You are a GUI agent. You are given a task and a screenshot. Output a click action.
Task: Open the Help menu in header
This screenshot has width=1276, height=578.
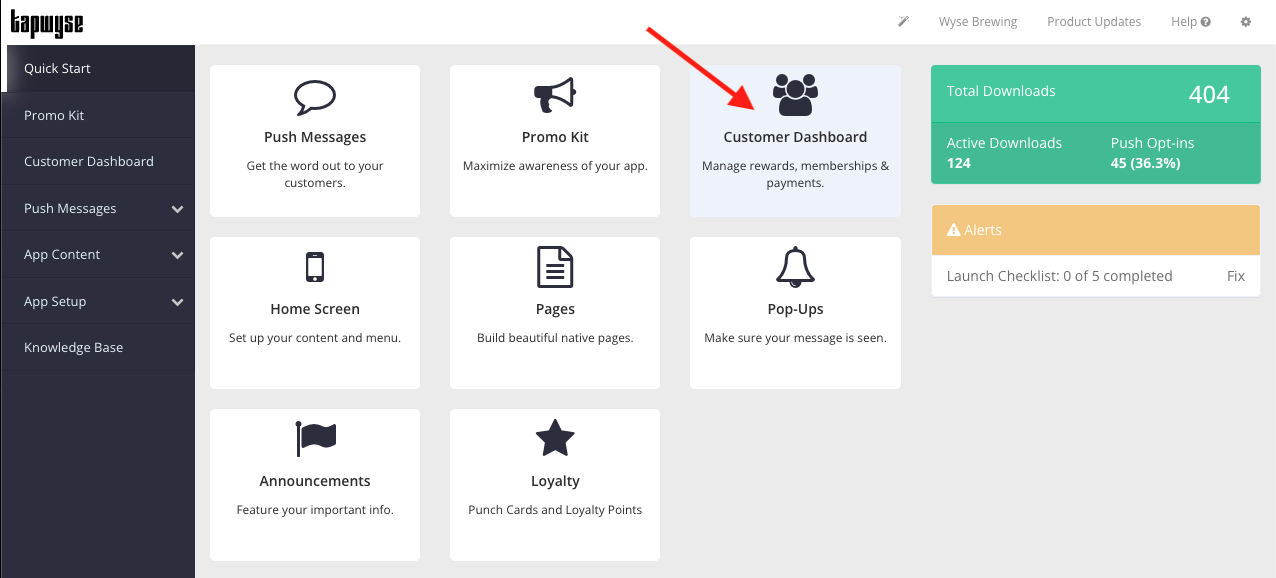[x=1190, y=22]
